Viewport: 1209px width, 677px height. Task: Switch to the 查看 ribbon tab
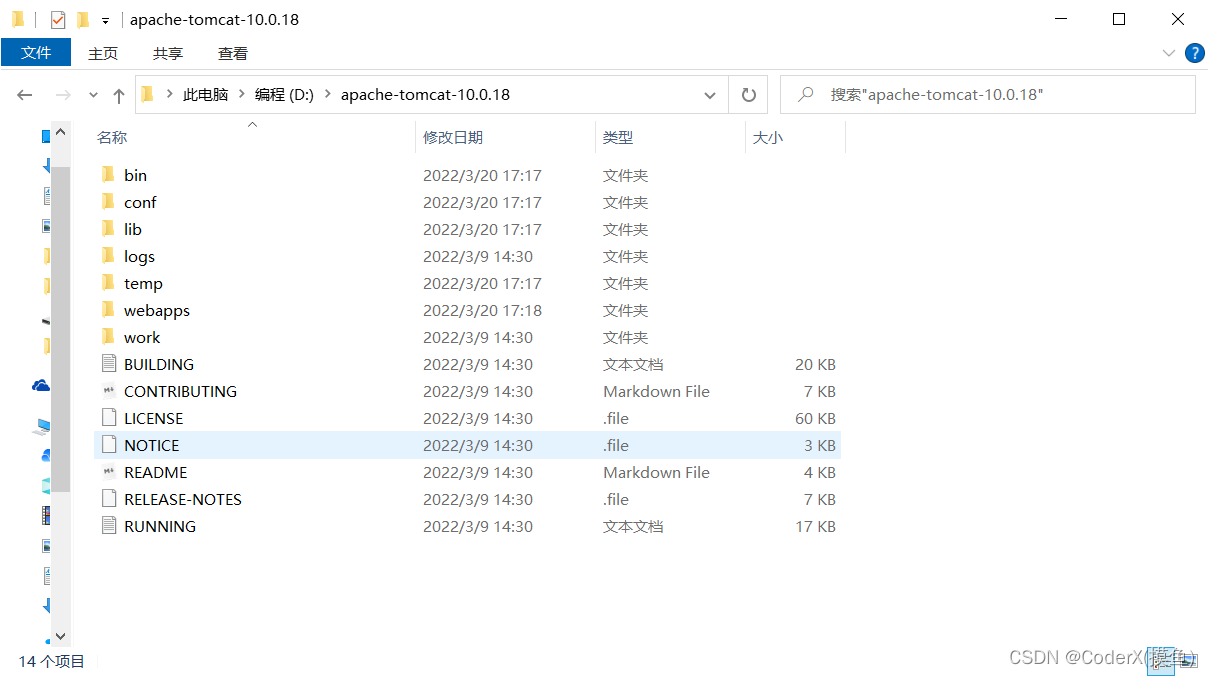233,53
